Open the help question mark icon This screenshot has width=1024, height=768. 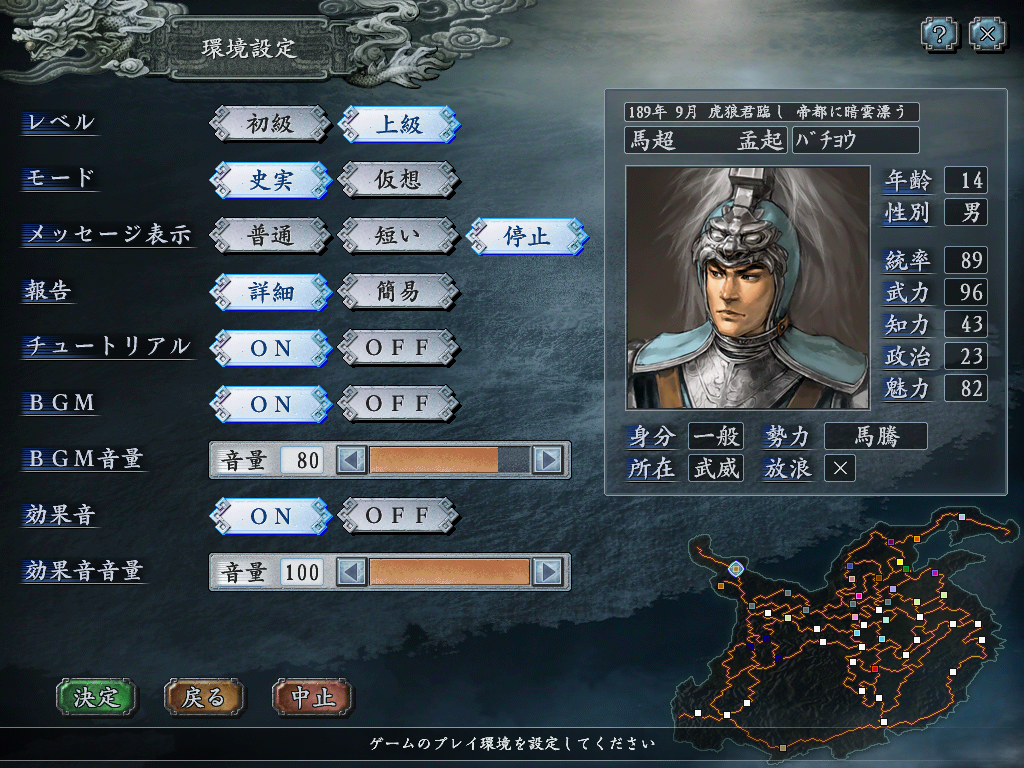939,34
